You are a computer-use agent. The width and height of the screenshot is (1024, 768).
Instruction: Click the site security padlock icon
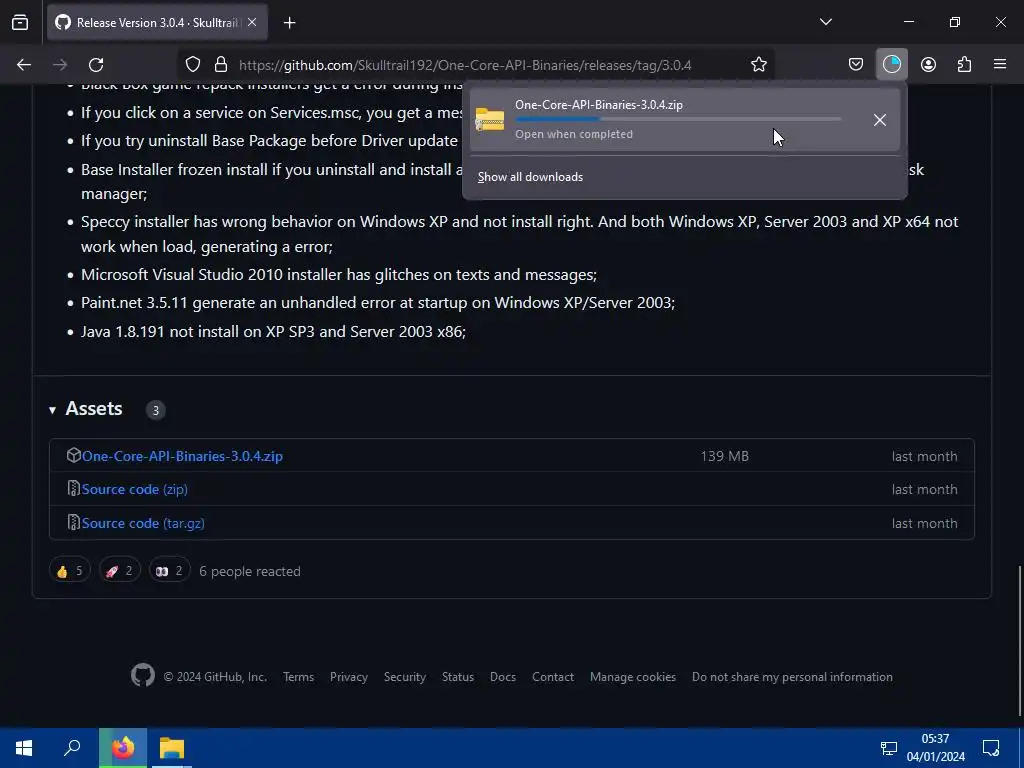click(x=221, y=65)
